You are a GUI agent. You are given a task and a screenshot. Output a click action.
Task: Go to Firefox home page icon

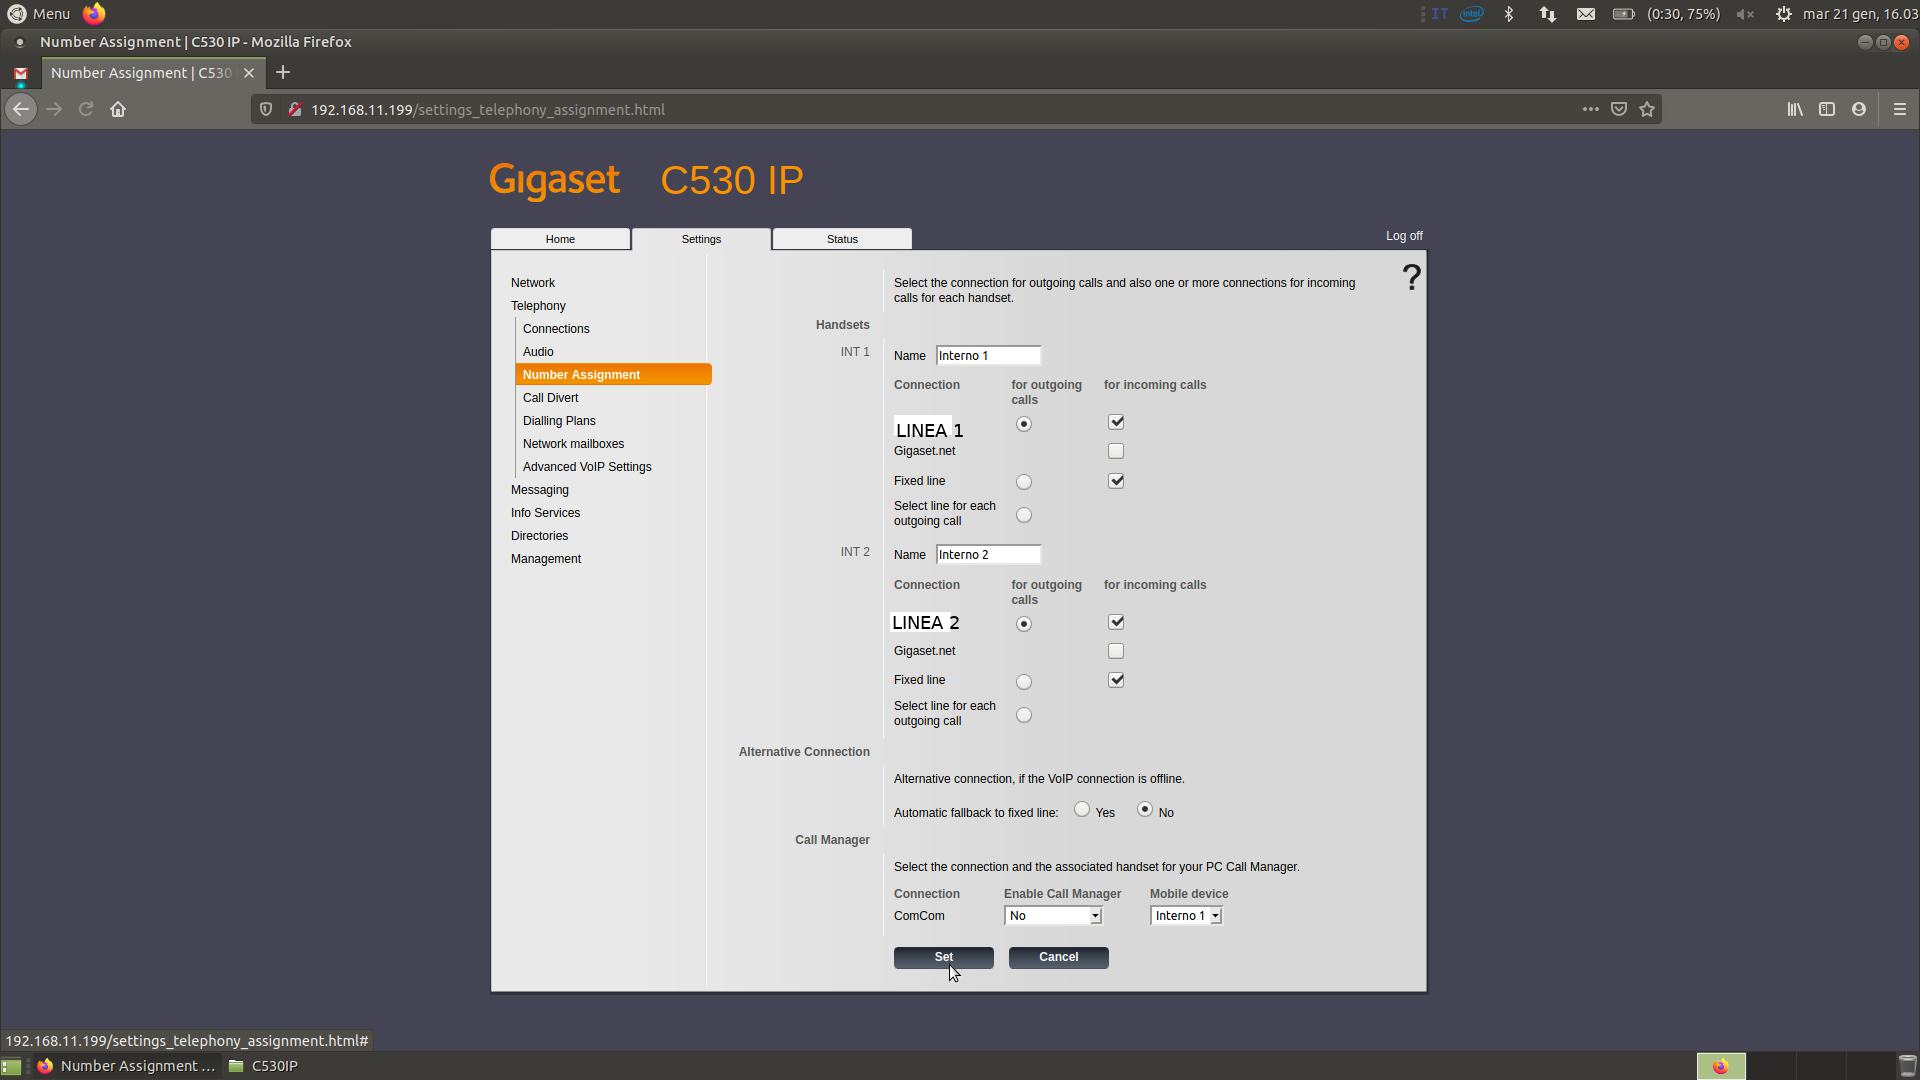118,109
